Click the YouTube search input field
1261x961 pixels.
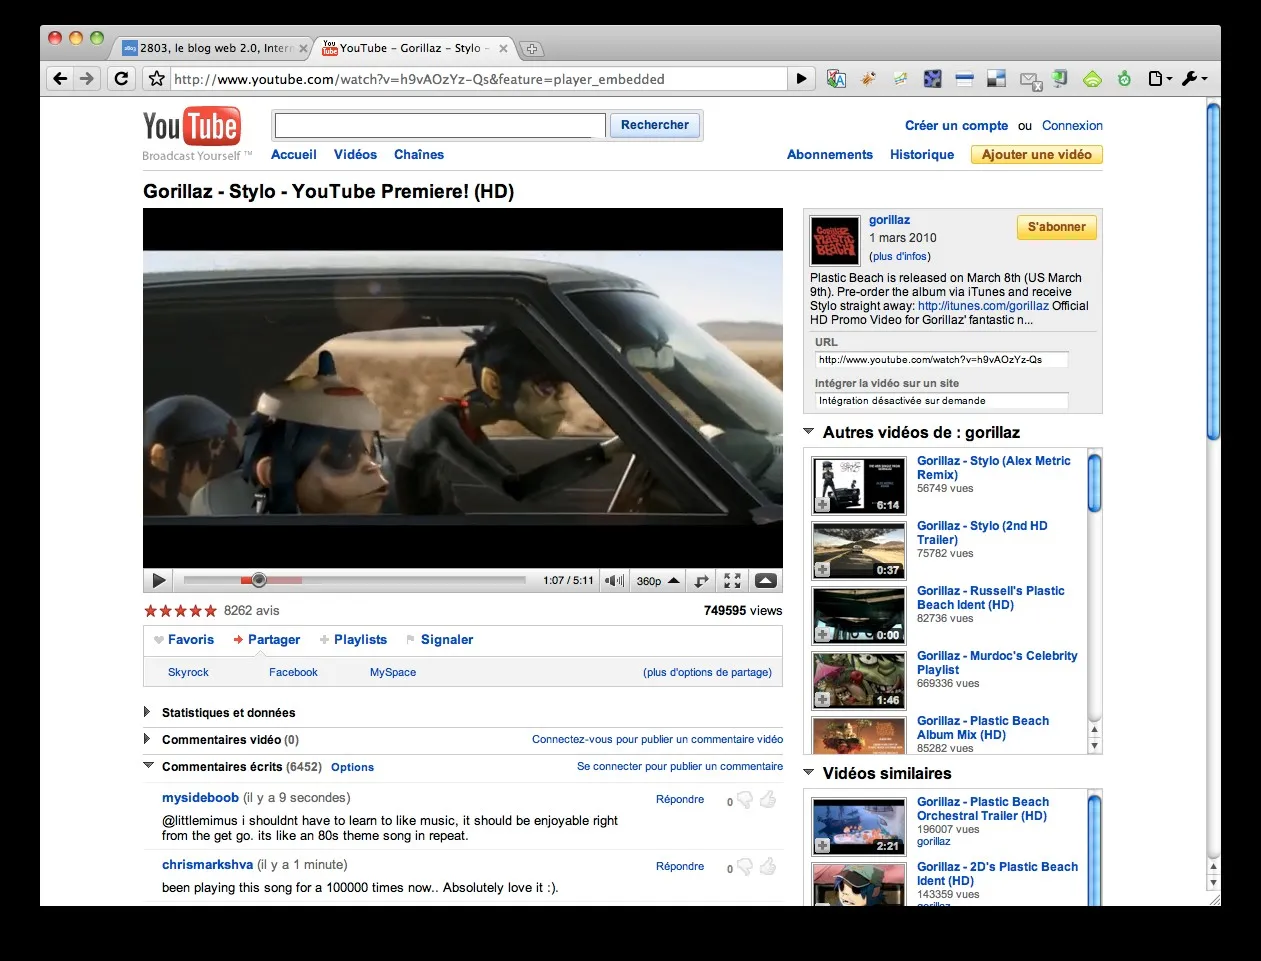tap(440, 125)
